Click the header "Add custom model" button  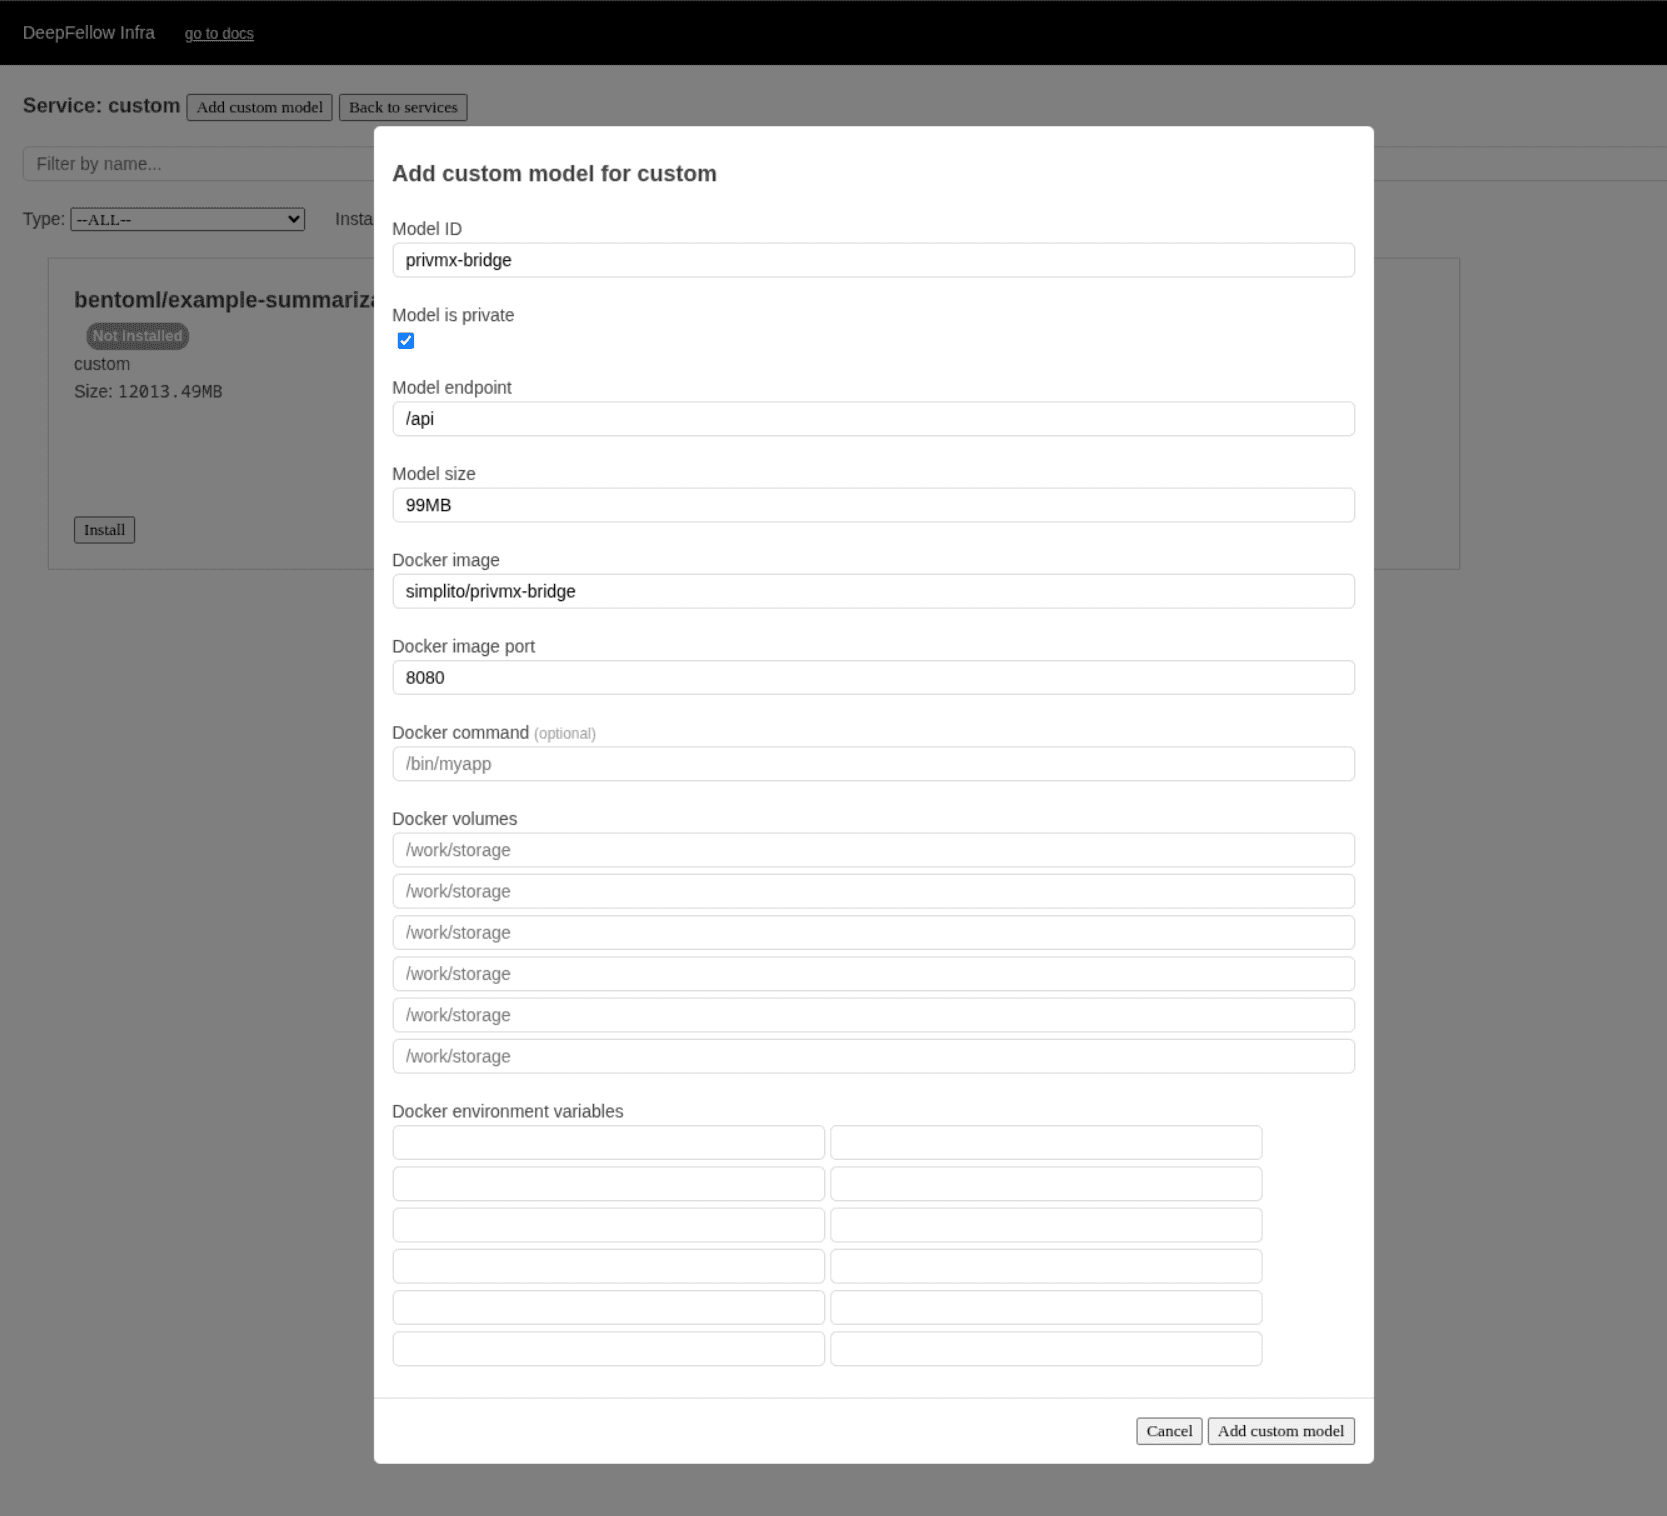coord(258,107)
